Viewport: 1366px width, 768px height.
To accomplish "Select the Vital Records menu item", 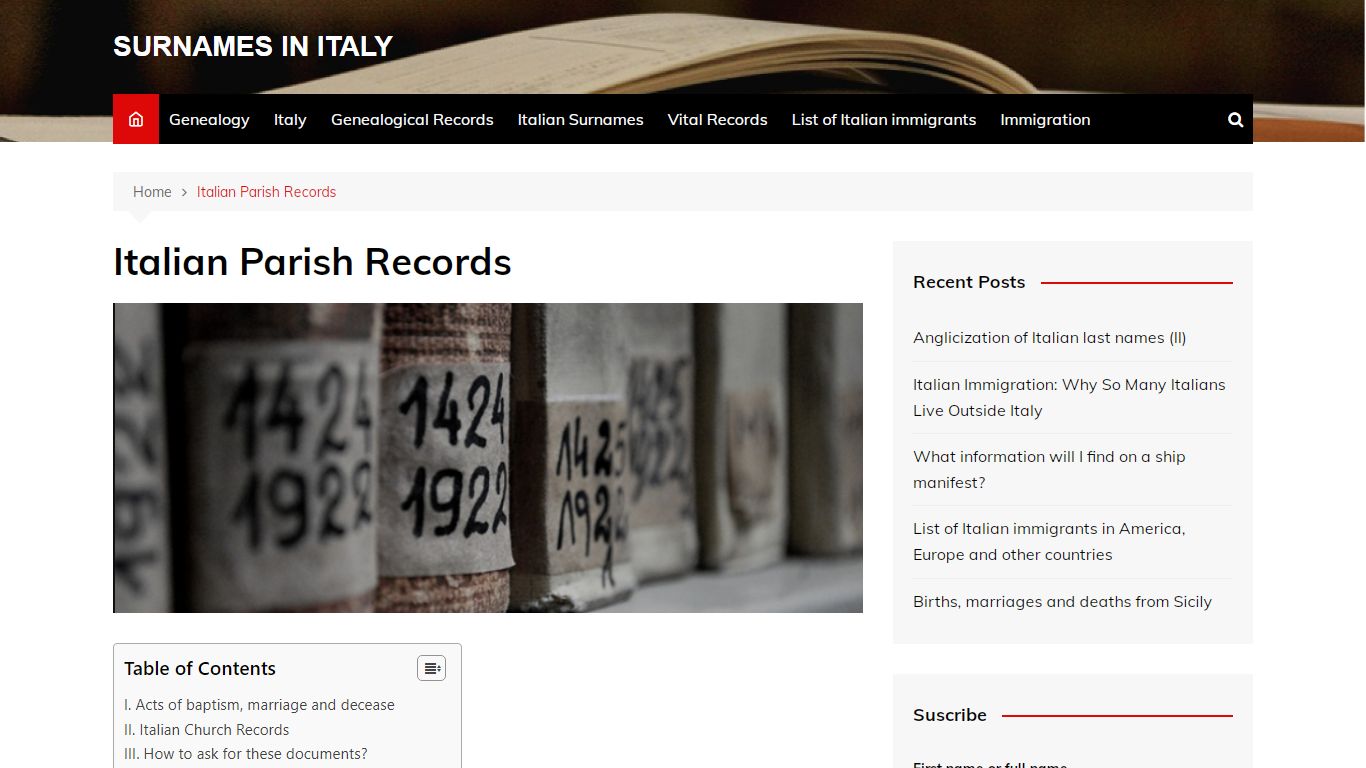I will 717,119.
